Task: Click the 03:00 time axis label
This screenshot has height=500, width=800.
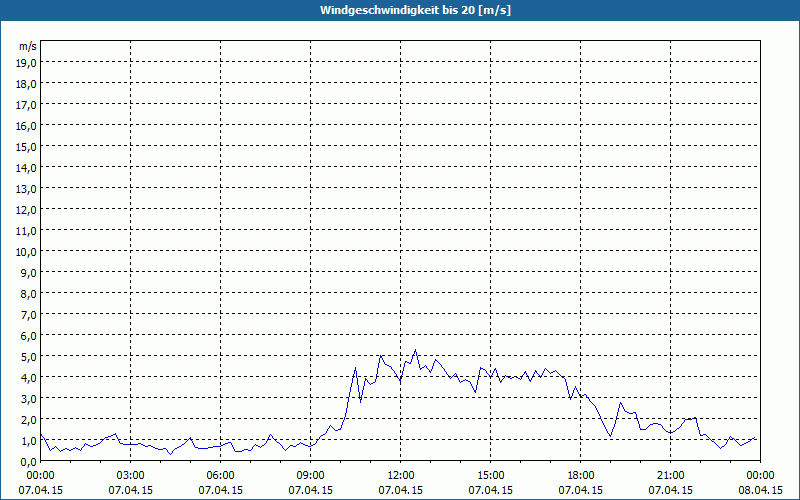Action: [131, 476]
